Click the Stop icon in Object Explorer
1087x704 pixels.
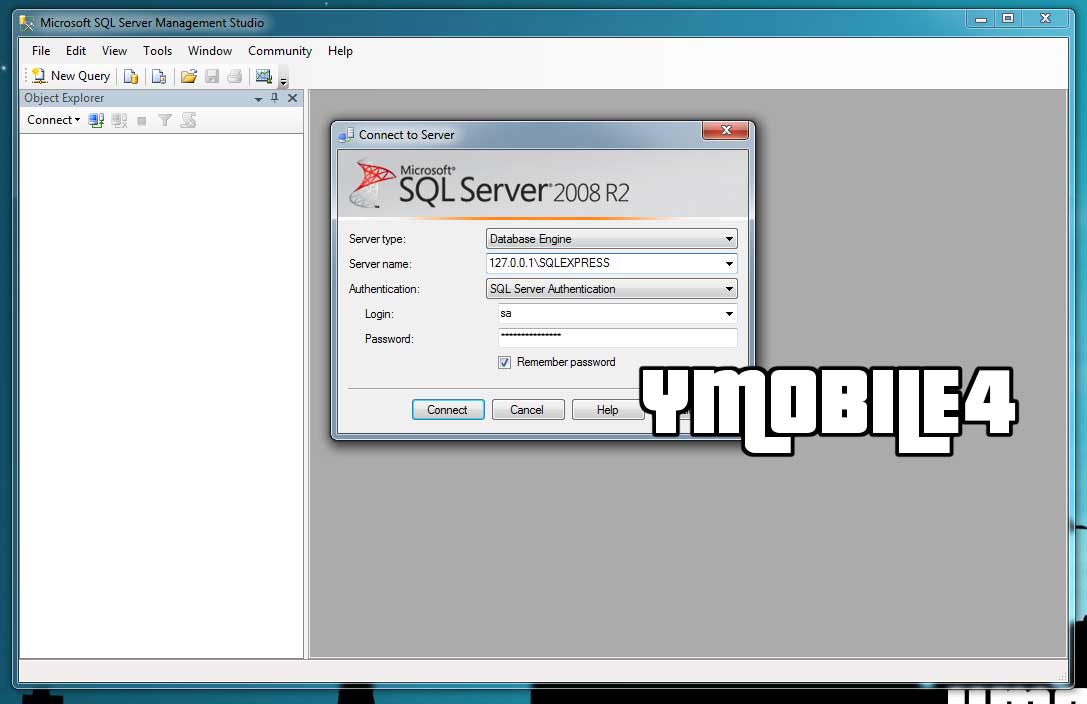(141, 121)
